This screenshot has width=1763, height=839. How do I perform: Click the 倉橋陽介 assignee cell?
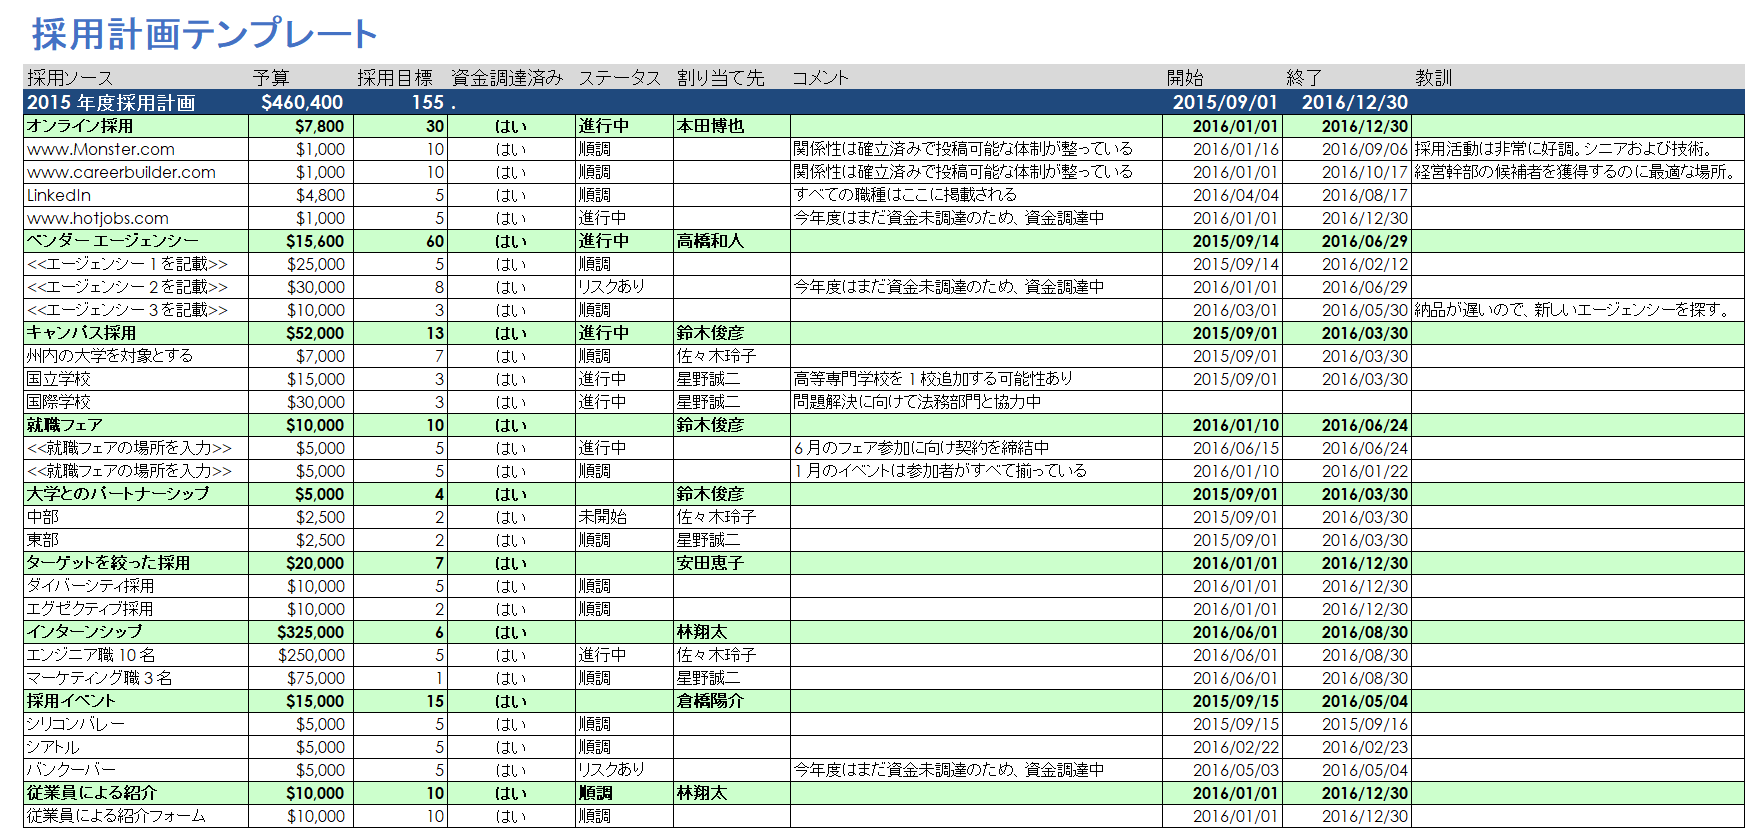point(710,702)
